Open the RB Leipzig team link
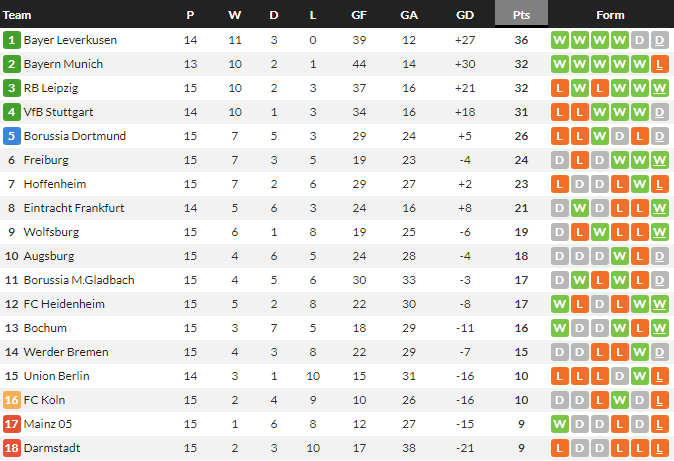The width and height of the screenshot is (674, 461). [50, 88]
